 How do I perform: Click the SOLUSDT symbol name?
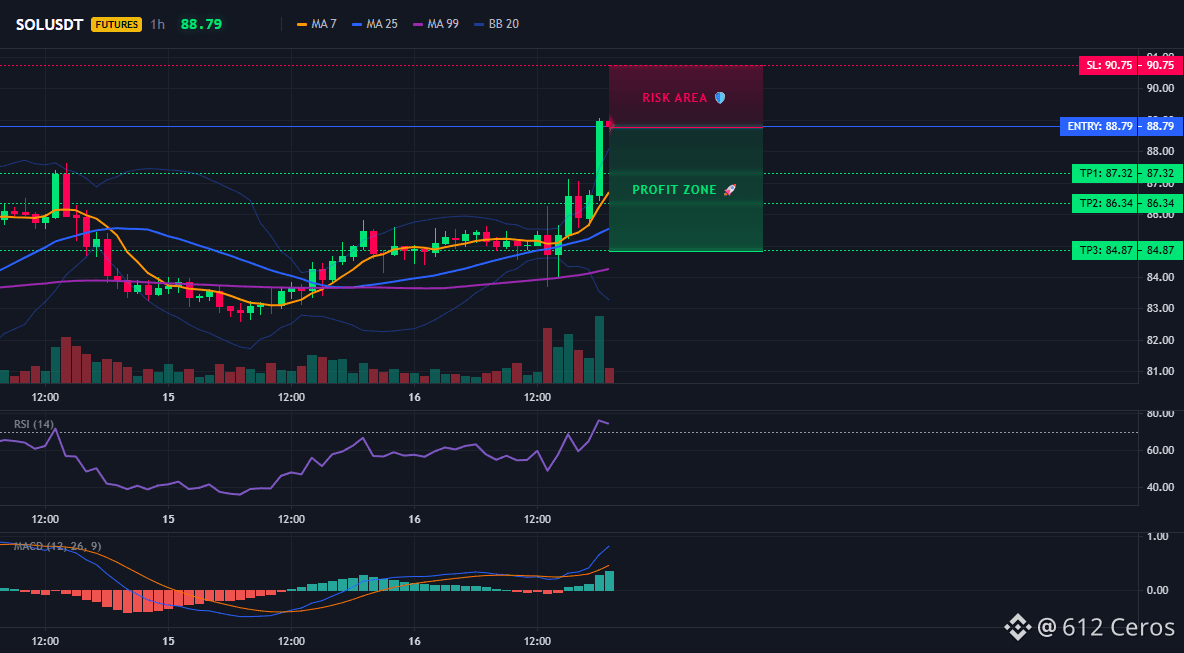(49, 24)
